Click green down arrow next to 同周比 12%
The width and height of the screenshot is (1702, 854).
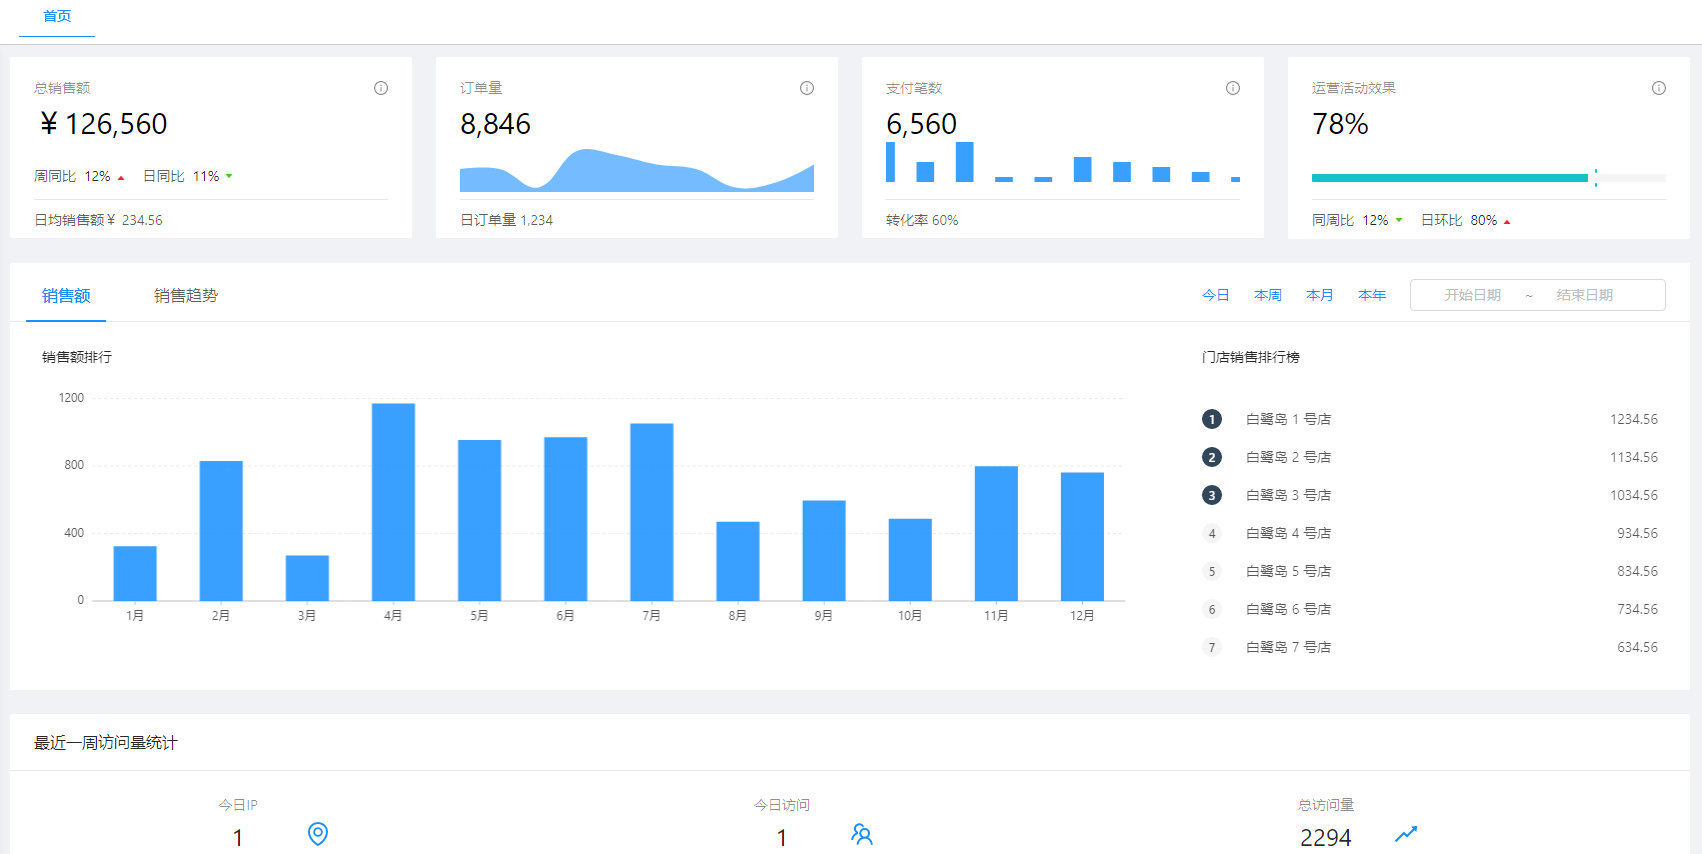click(1399, 220)
